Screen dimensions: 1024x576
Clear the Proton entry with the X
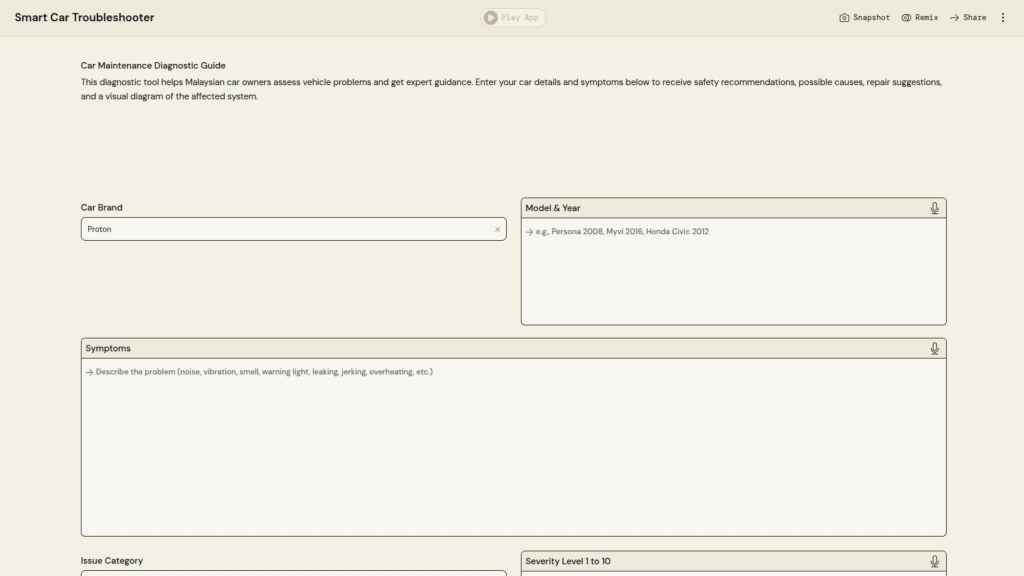click(497, 229)
